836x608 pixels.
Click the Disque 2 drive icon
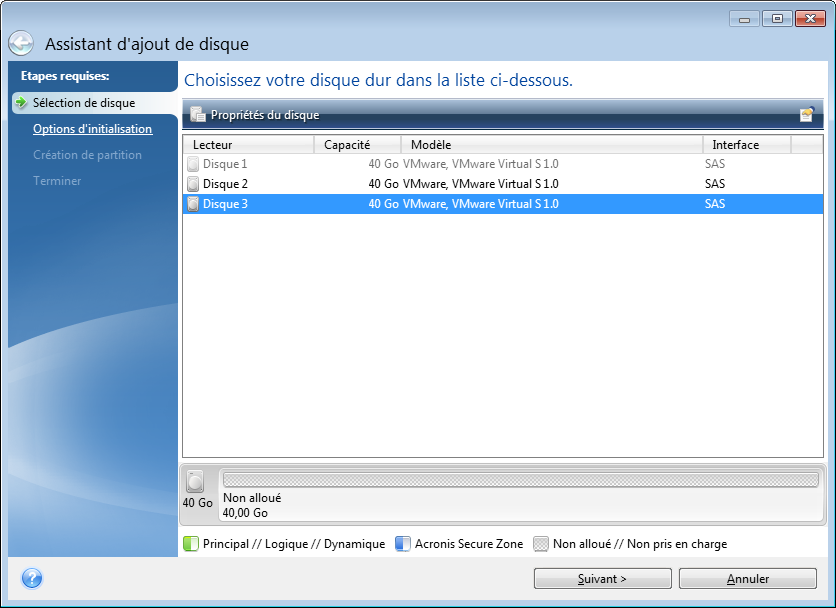point(194,184)
